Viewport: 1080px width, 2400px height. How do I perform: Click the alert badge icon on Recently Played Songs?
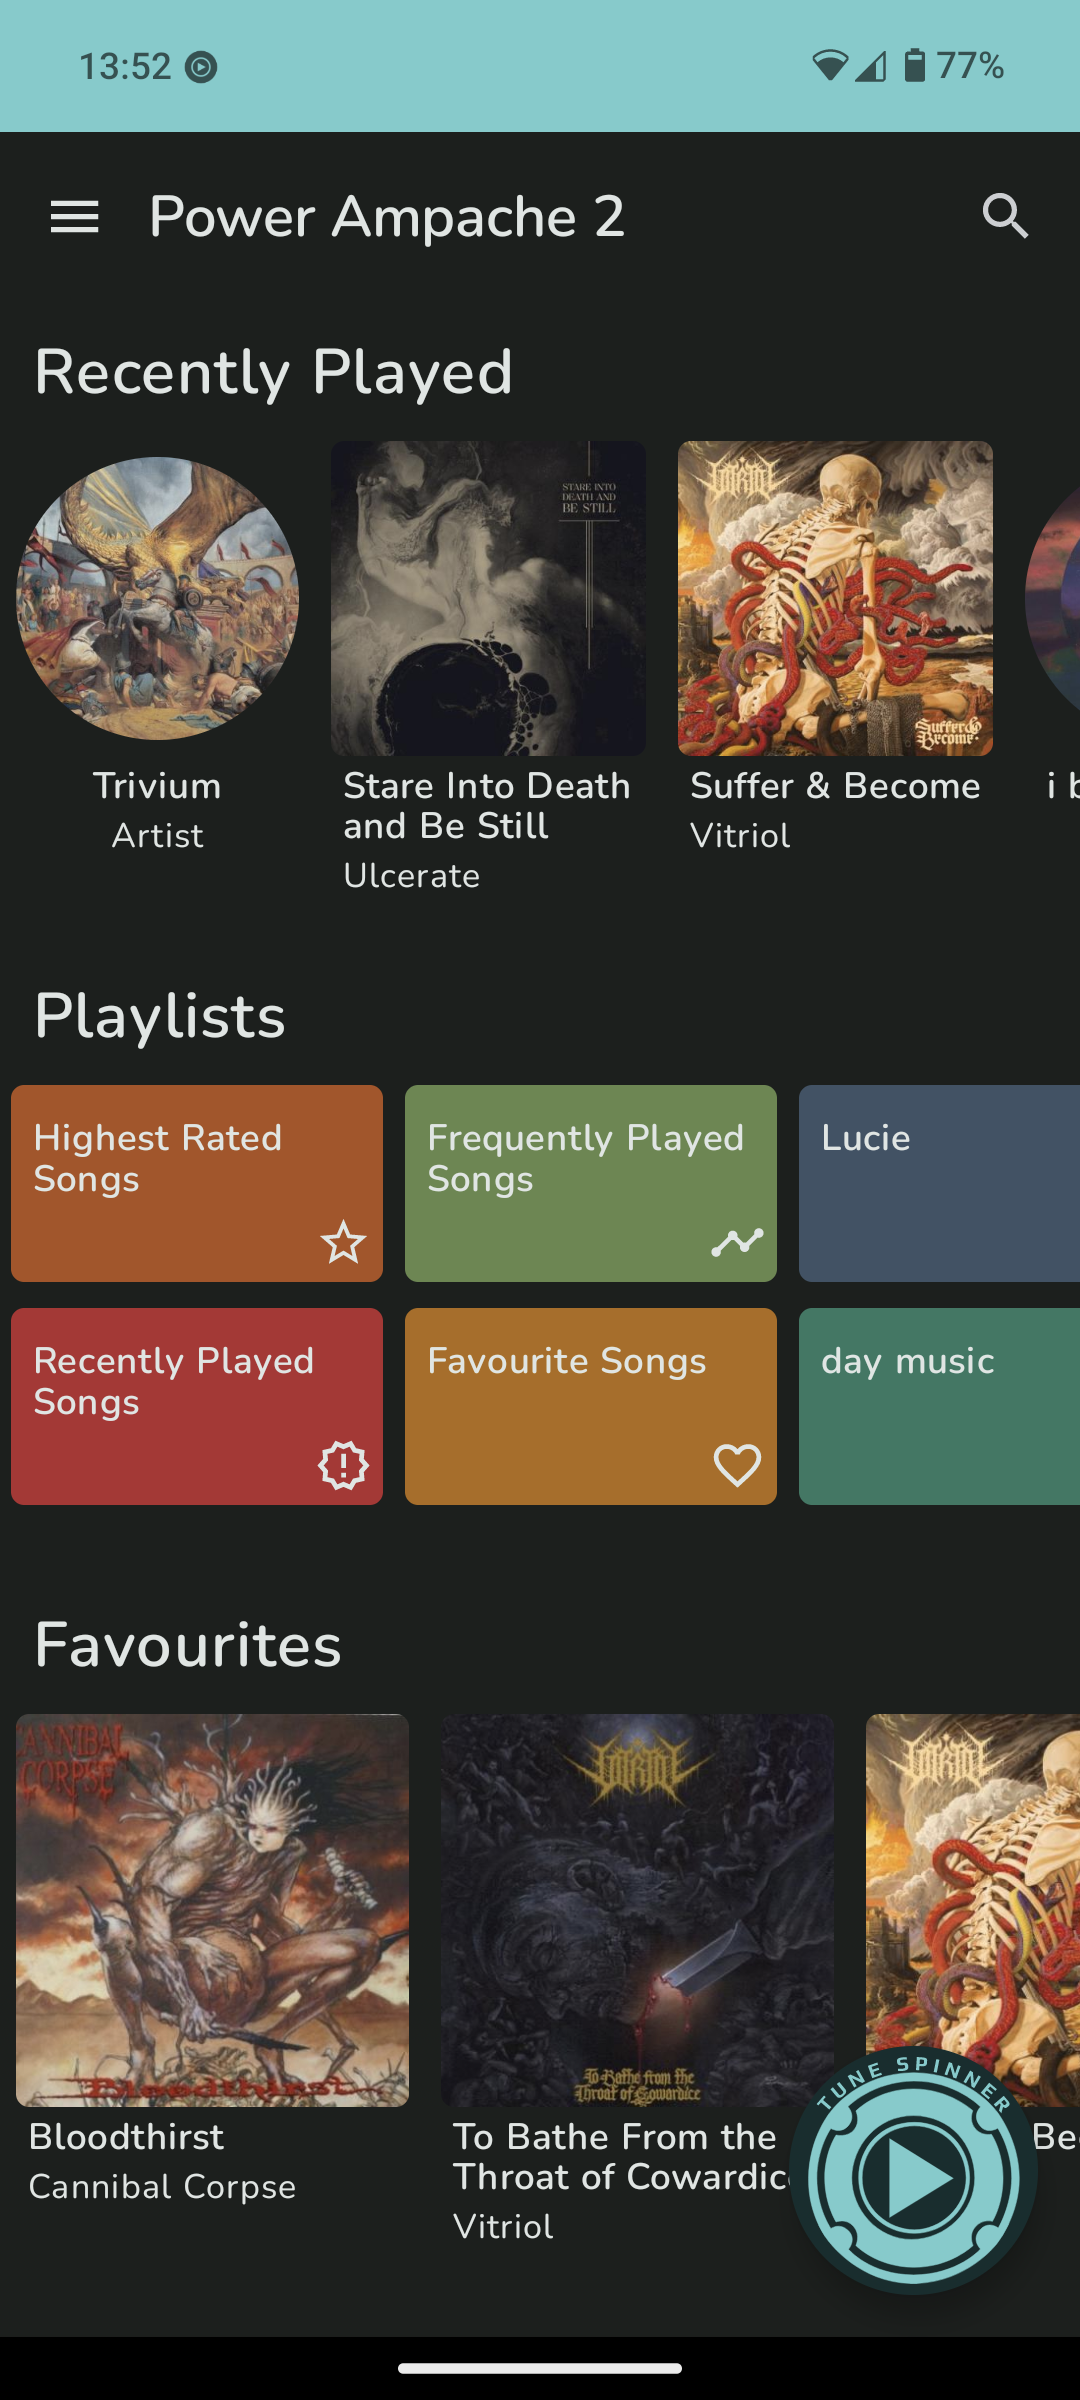point(343,1466)
